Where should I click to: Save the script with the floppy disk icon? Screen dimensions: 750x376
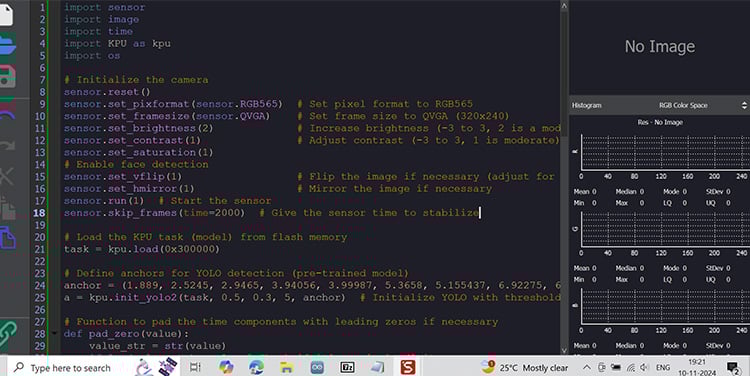pyautogui.click(x=7, y=77)
